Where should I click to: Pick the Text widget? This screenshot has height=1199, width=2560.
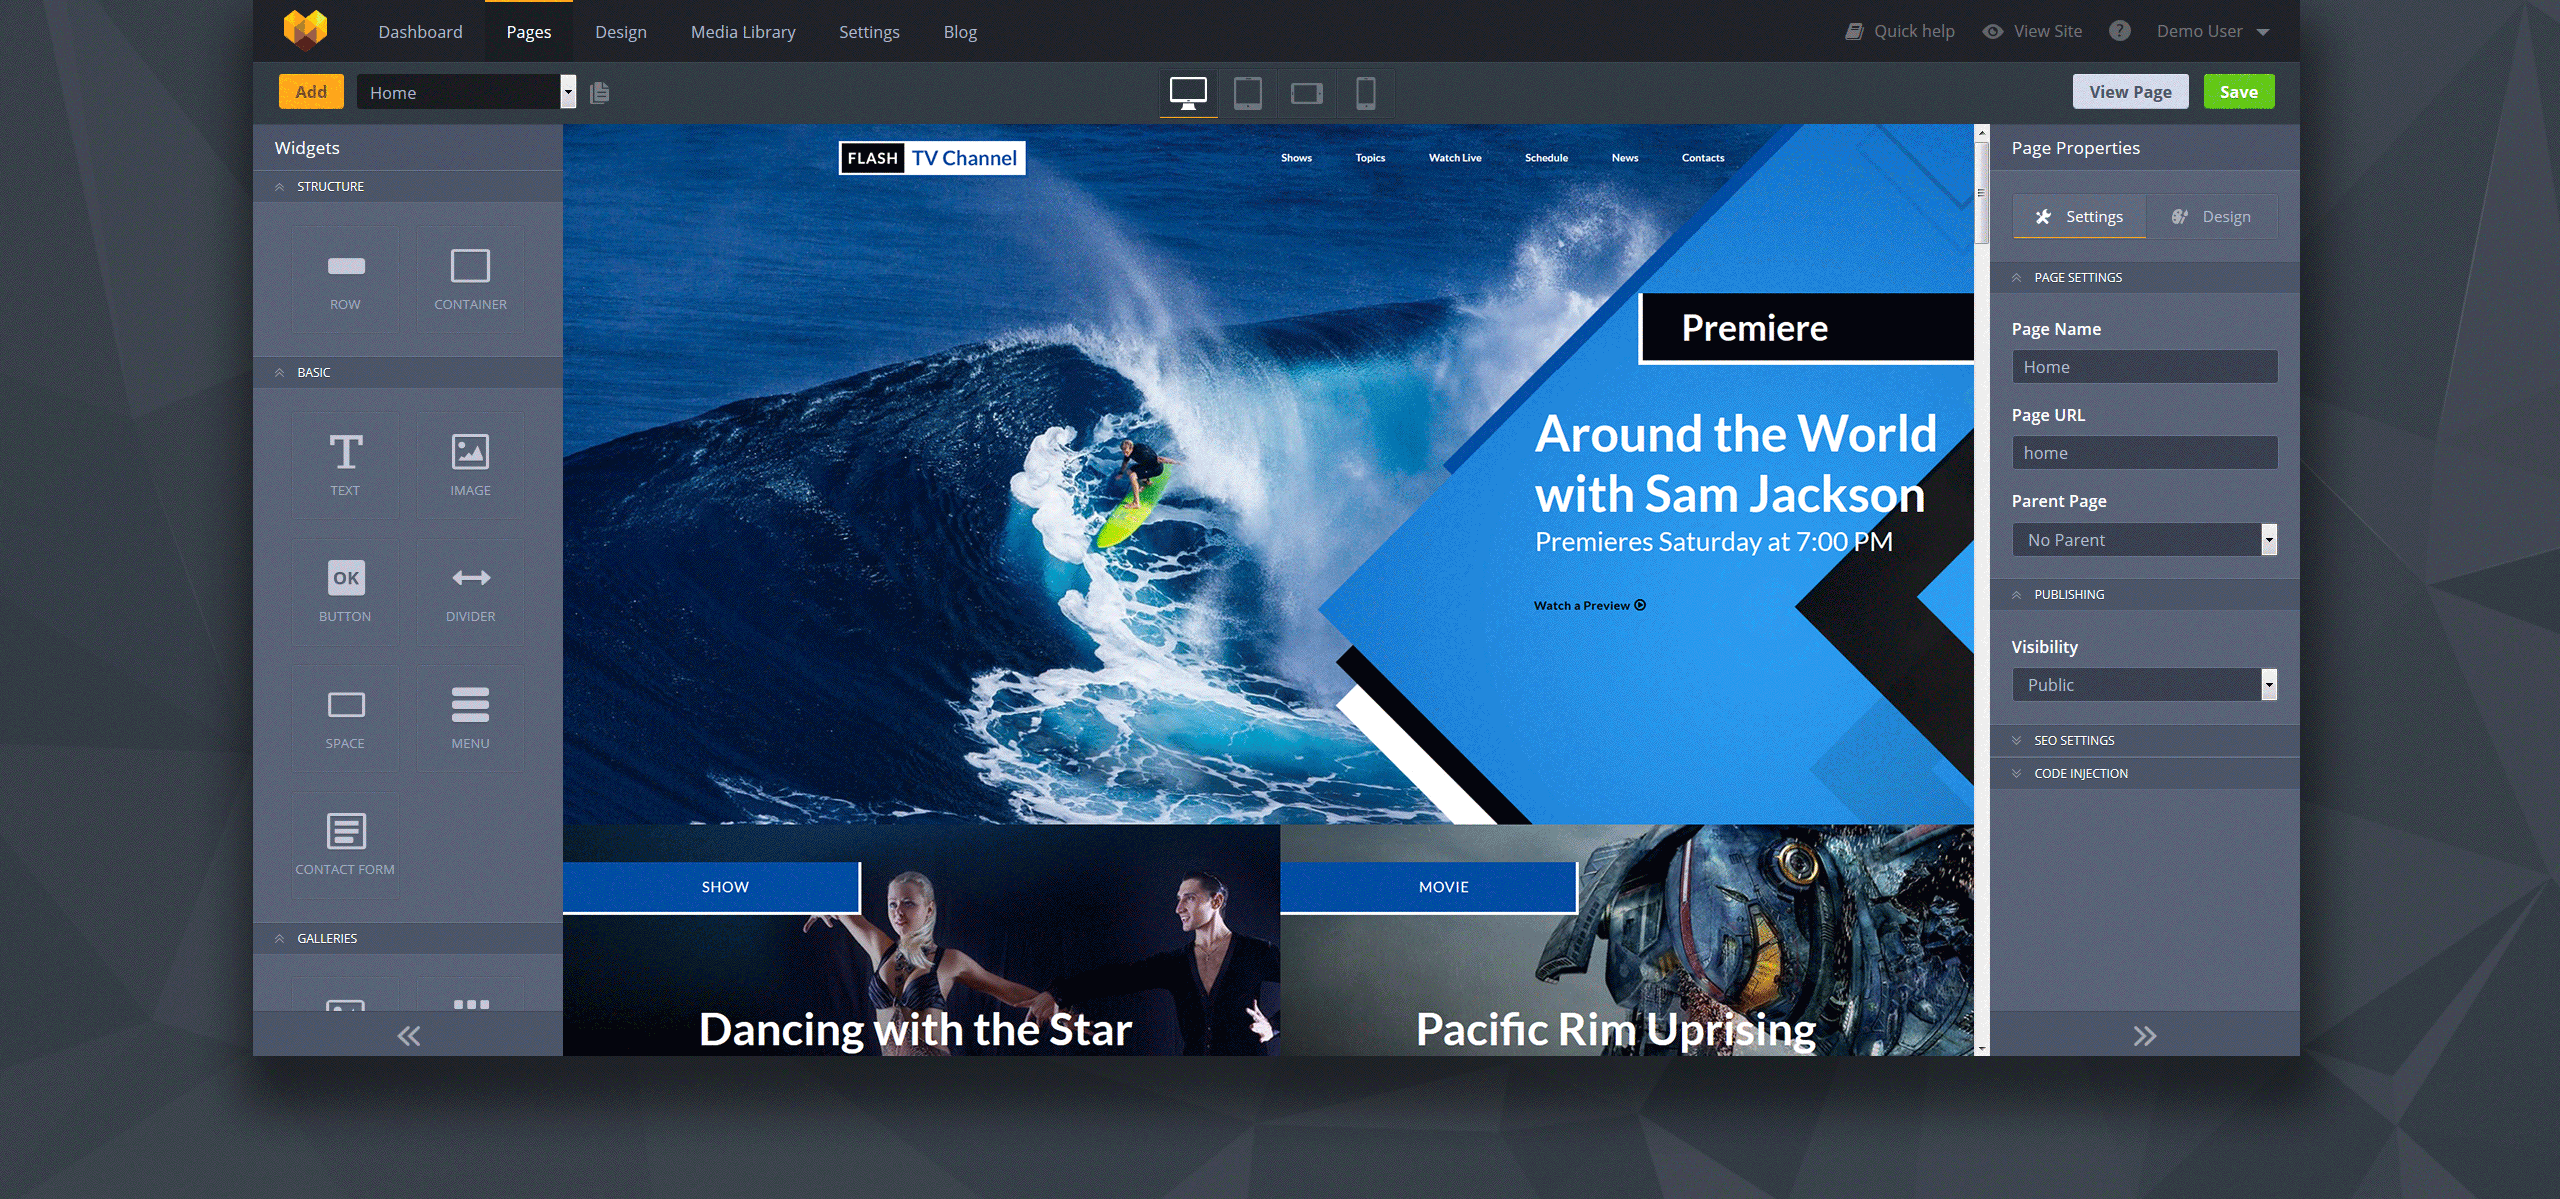345,465
